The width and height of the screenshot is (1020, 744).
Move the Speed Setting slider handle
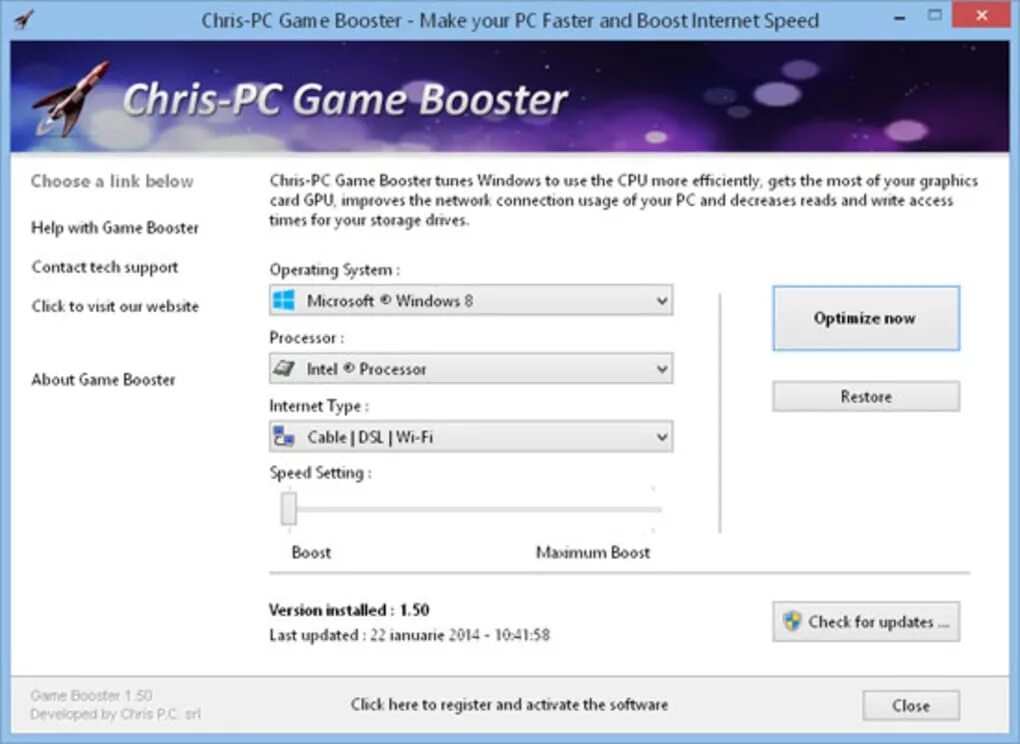click(288, 508)
